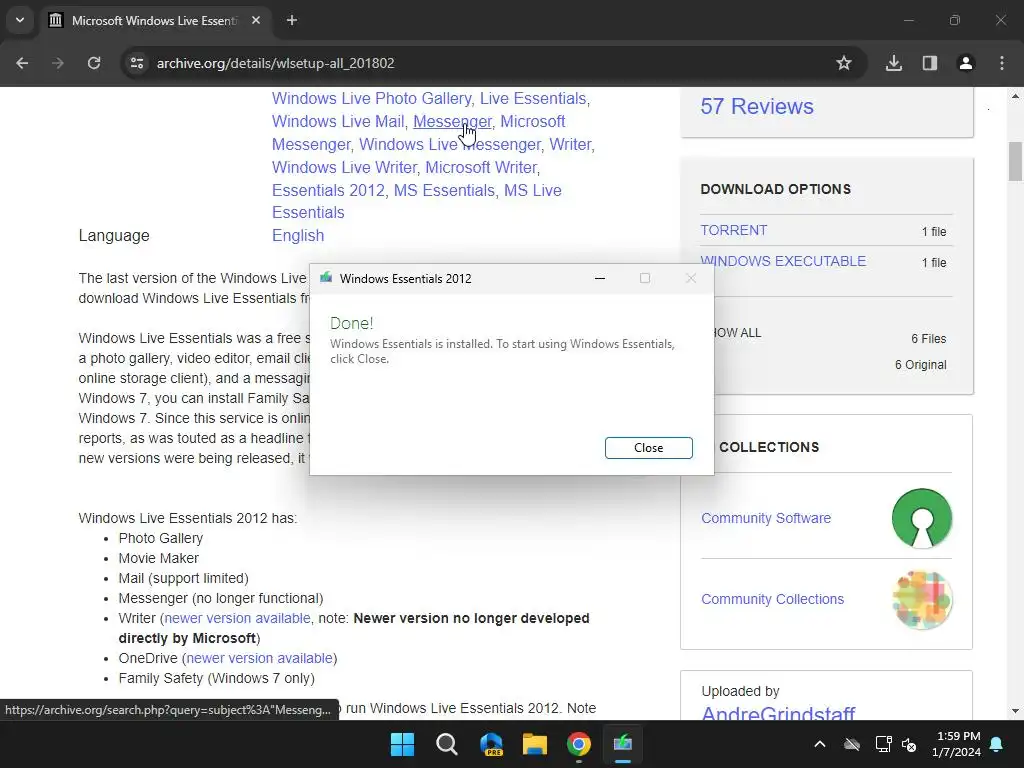
Task: Select the Microsoft Windows Live Essentials tab
Action: [153, 20]
